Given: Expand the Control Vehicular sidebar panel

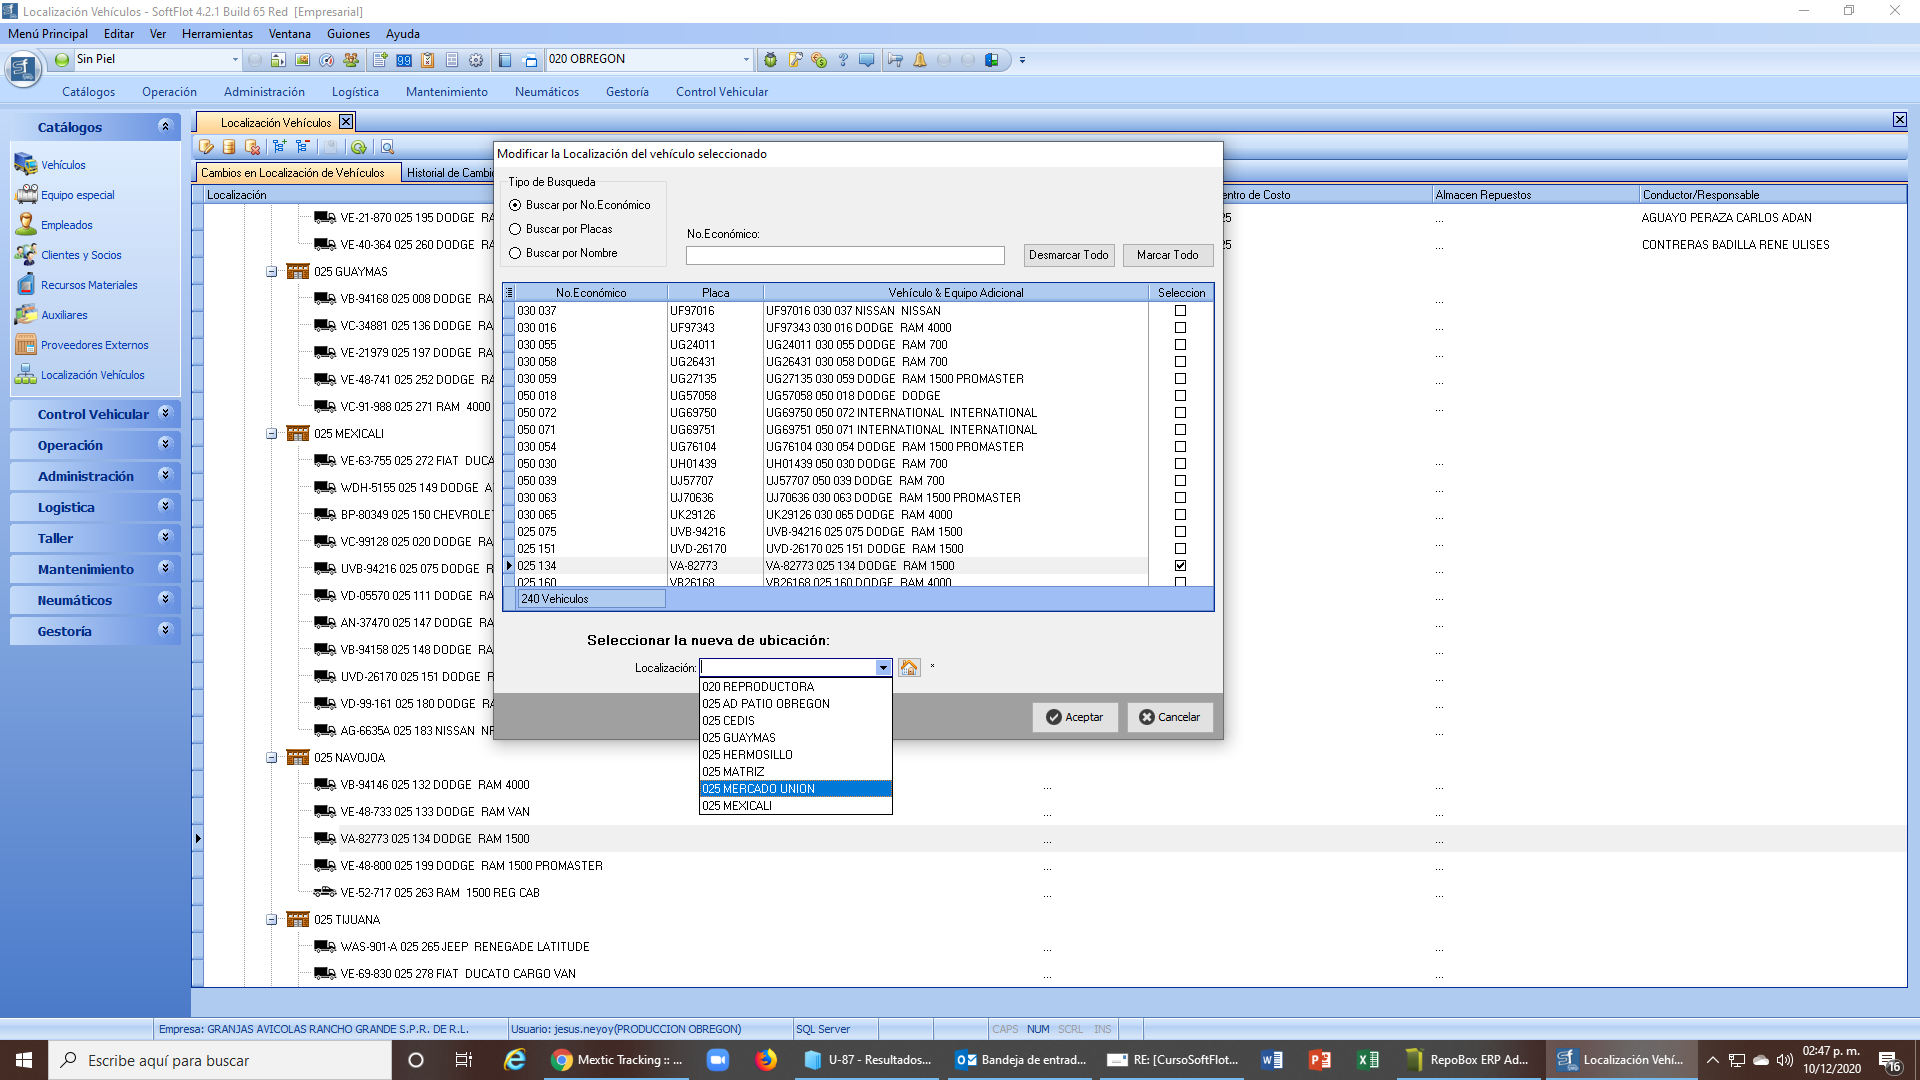Looking at the screenshot, I should (166, 413).
